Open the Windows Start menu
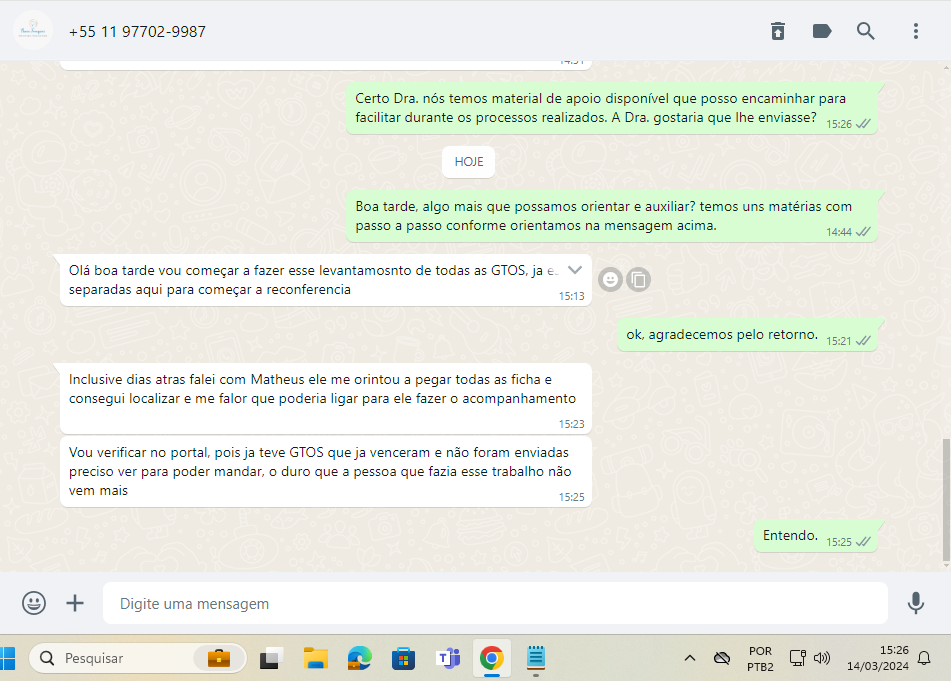951x681 pixels. pyautogui.click(x=7, y=659)
